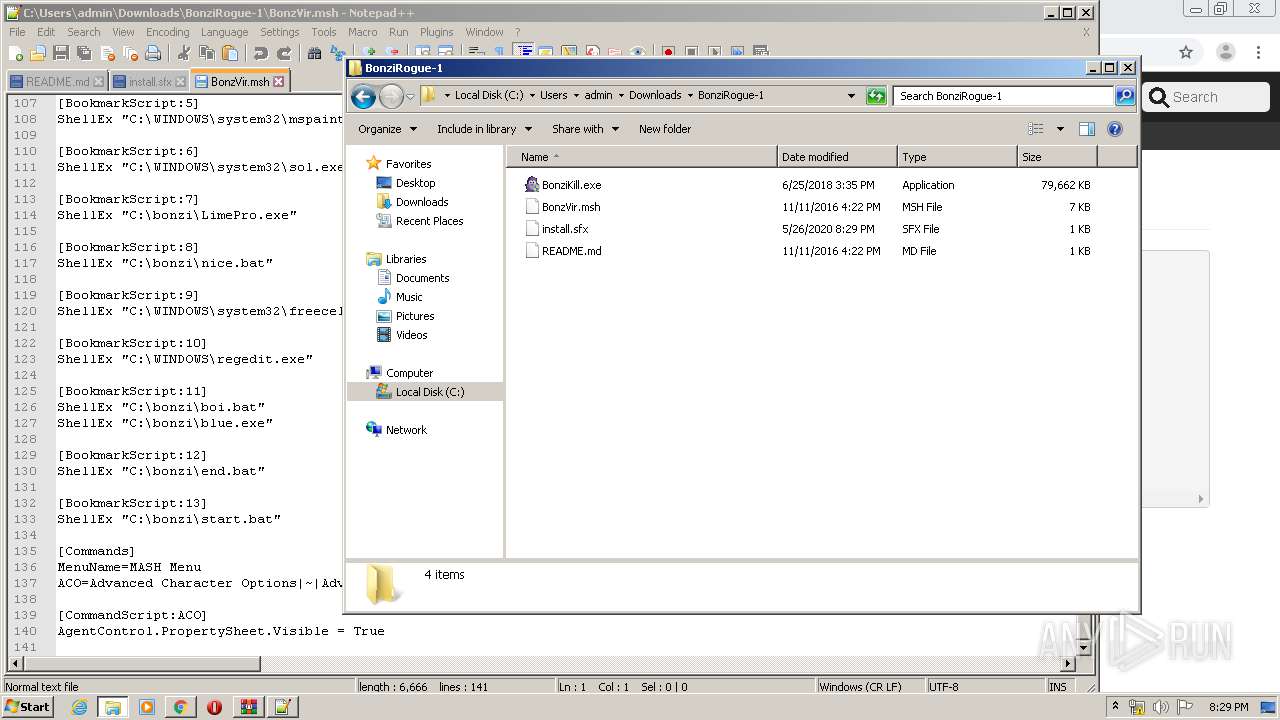The image size is (1280, 720).
Task: Click Back arrow in Explorer window
Action: click(364, 96)
